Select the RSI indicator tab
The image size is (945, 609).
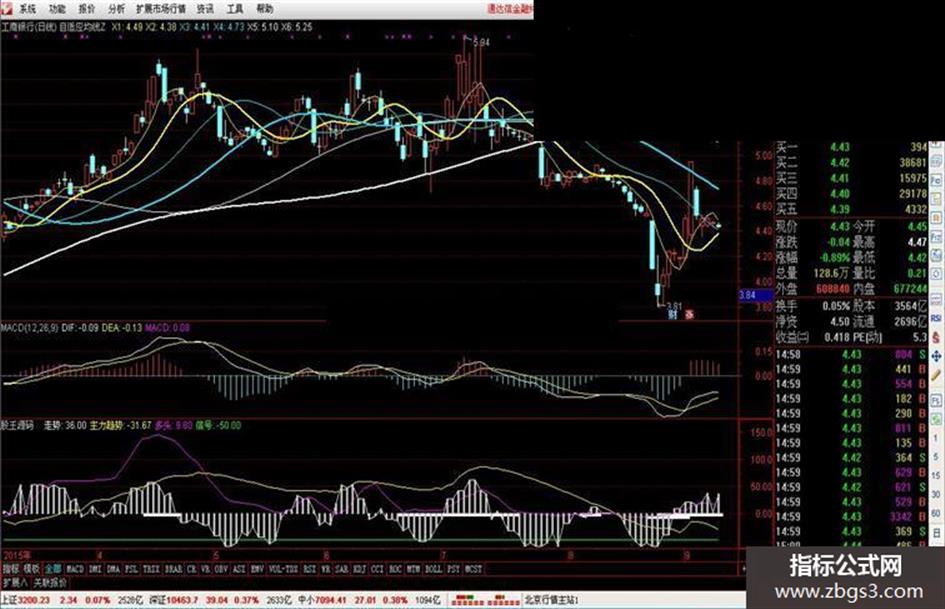pyautogui.click(x=308, y=569)
